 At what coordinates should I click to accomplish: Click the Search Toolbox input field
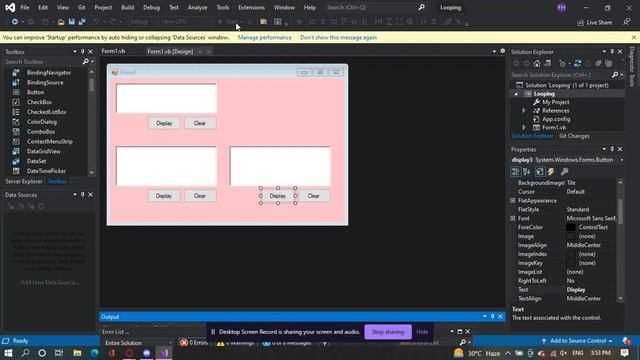click(x=43, y=62)
